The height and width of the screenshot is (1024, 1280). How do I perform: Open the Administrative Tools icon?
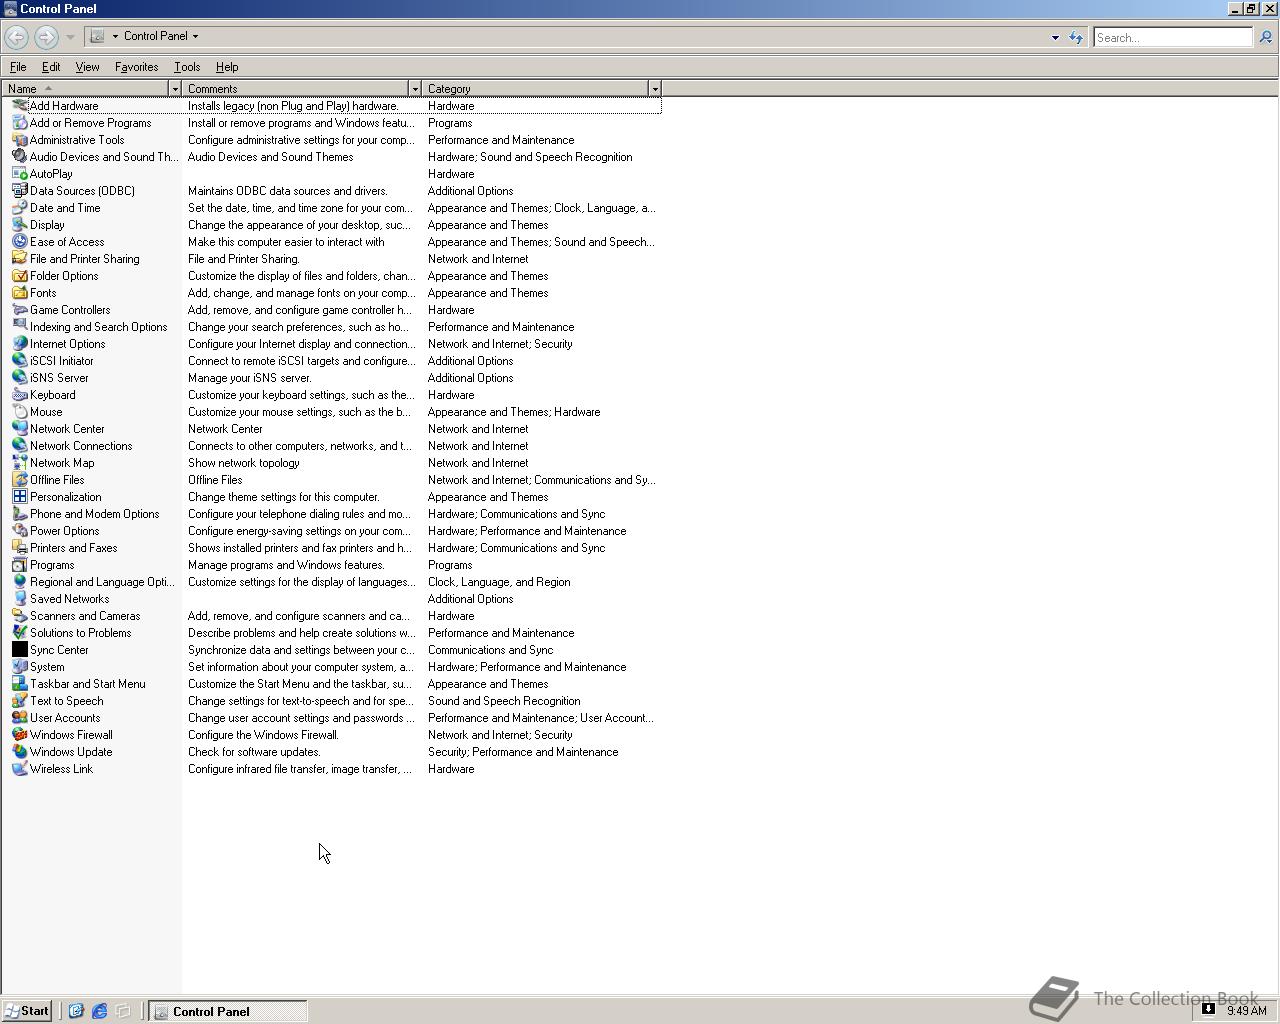pos(19,140)
